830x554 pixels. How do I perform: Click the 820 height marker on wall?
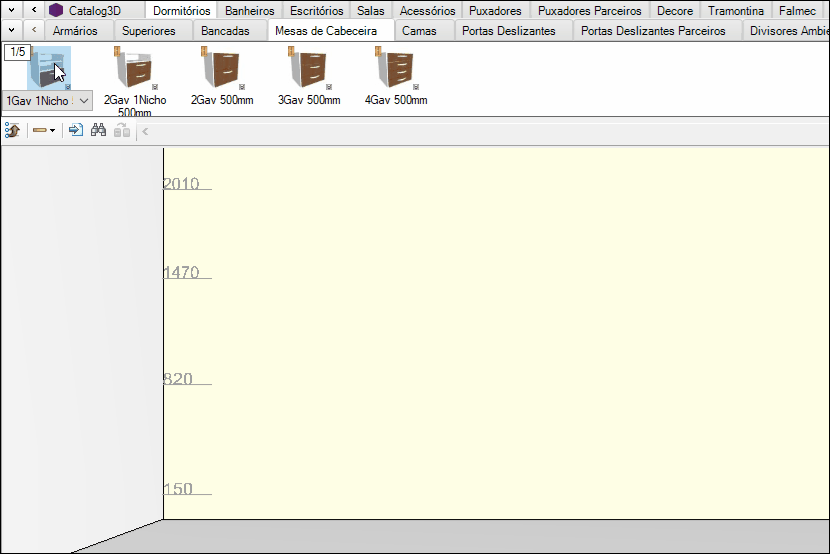click(178, 379)
